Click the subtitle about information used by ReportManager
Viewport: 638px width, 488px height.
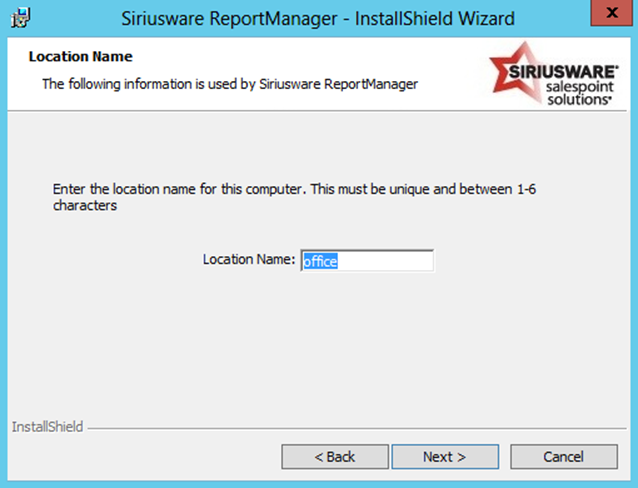pos(229,84)
